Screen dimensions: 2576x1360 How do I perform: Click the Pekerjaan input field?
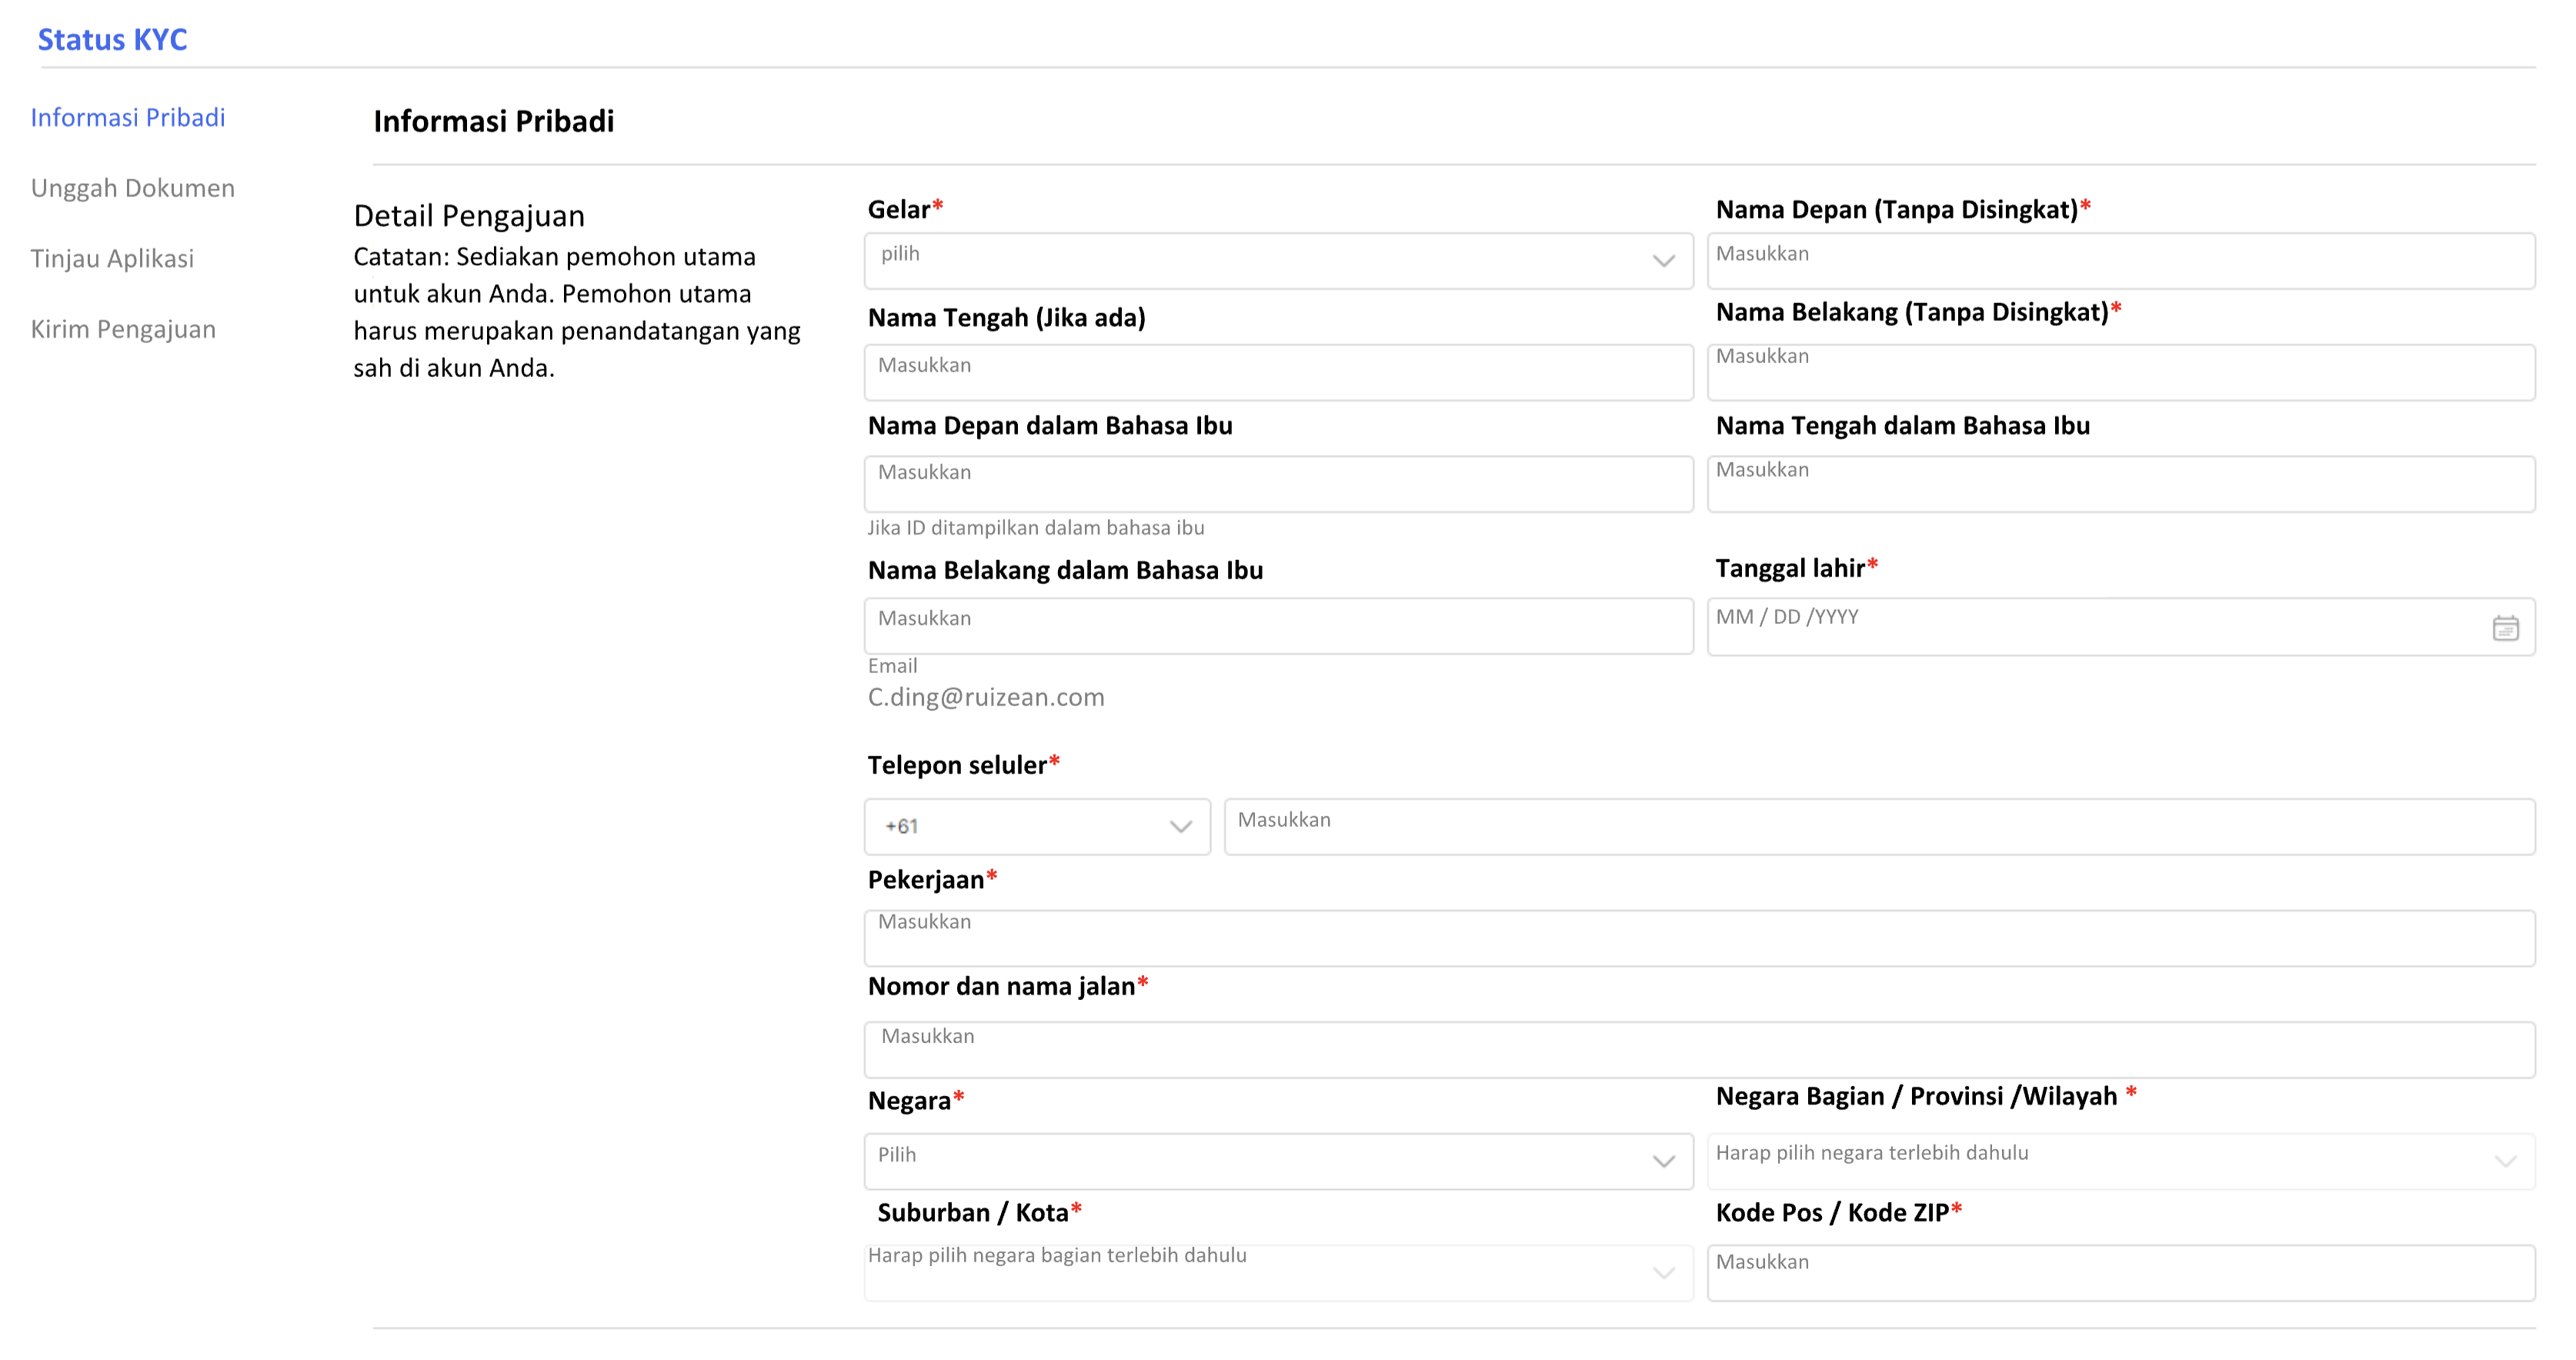coord(1699,938)
